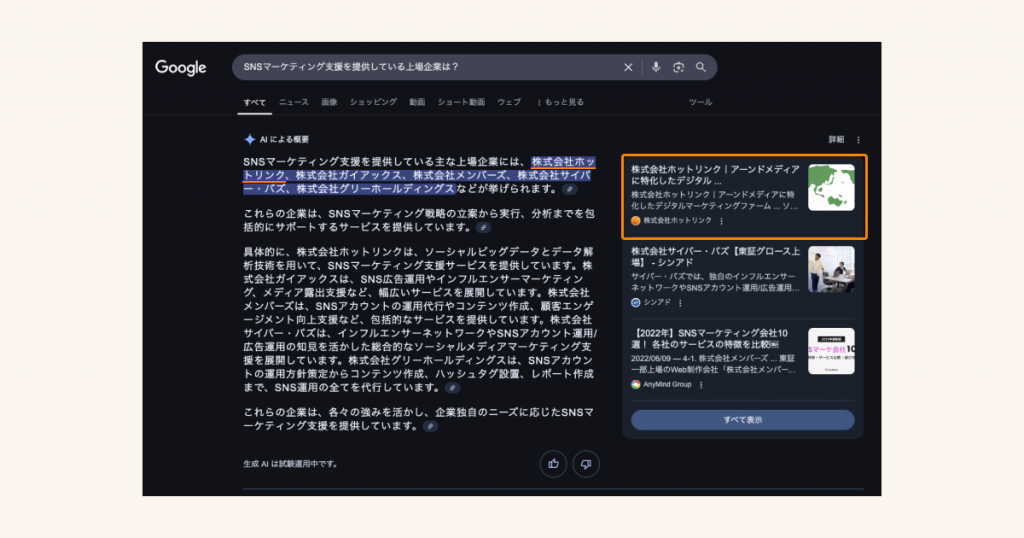Click the 生成 AI は試験運用中です notice
The width and height of the screenshot is (1024, 538).
pyautogui.click(x=291, y=464)
